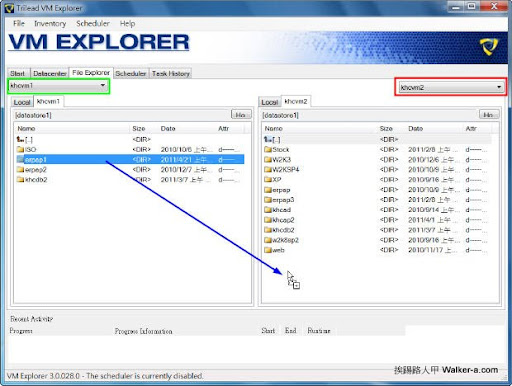Click the erpap folder icon in right pane
512x386 pixels.
(268, 190)
